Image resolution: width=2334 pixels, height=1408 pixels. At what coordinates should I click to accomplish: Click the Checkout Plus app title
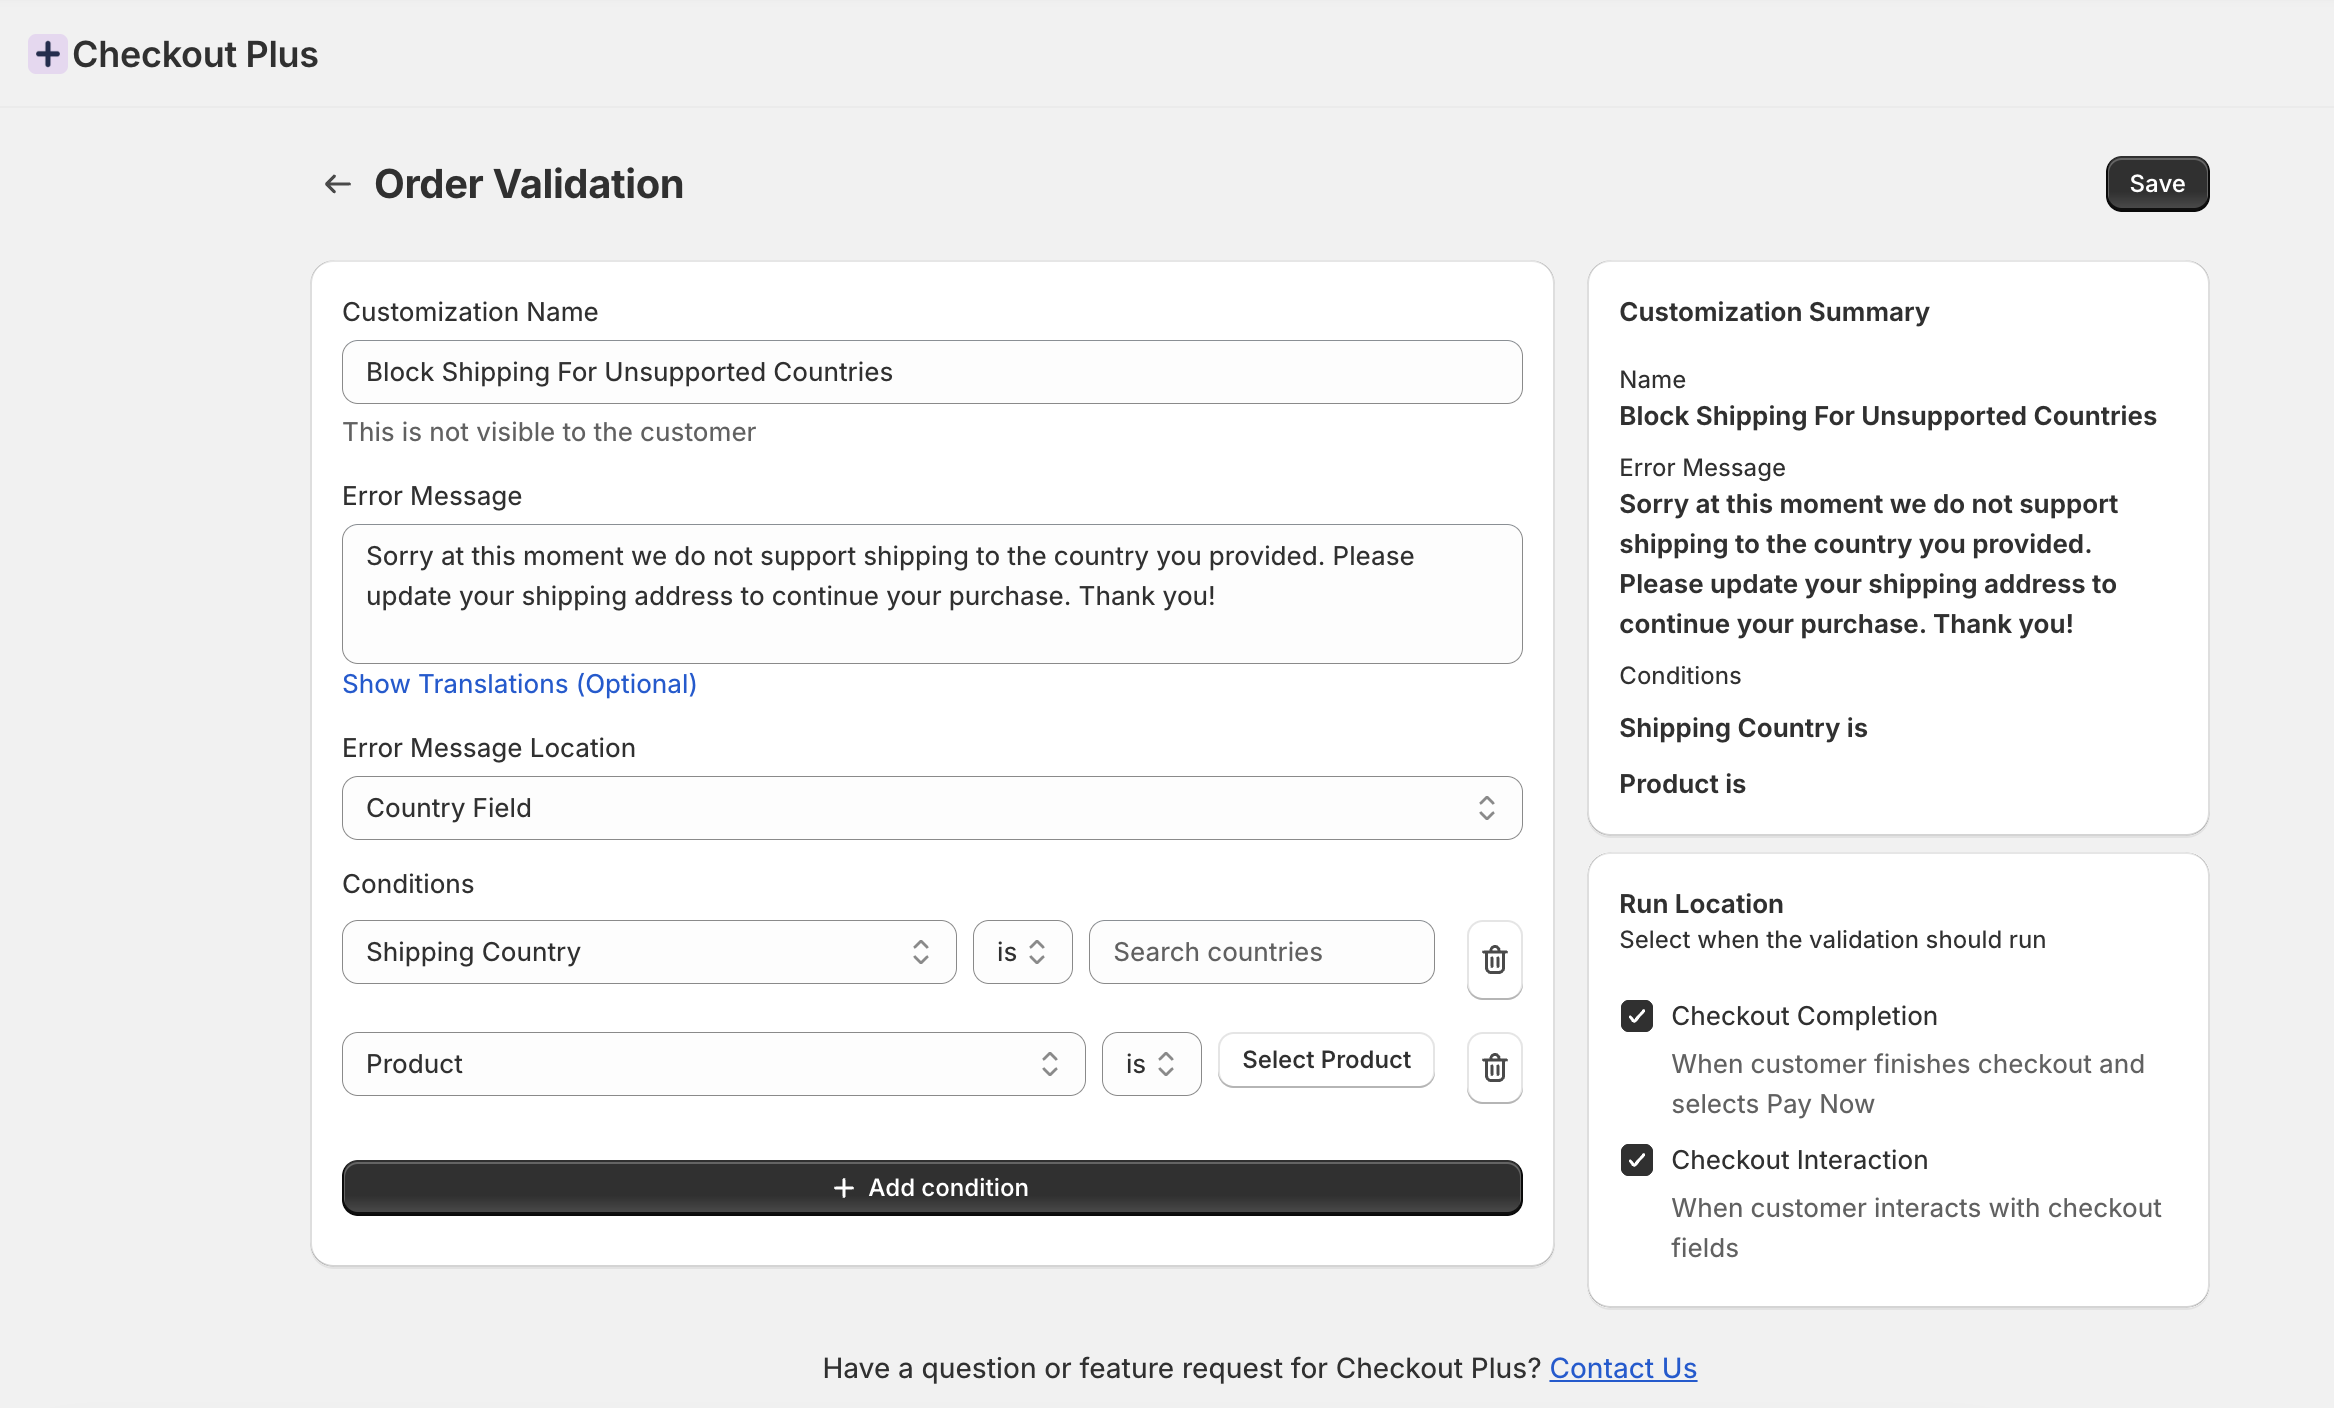click(195, 54)
